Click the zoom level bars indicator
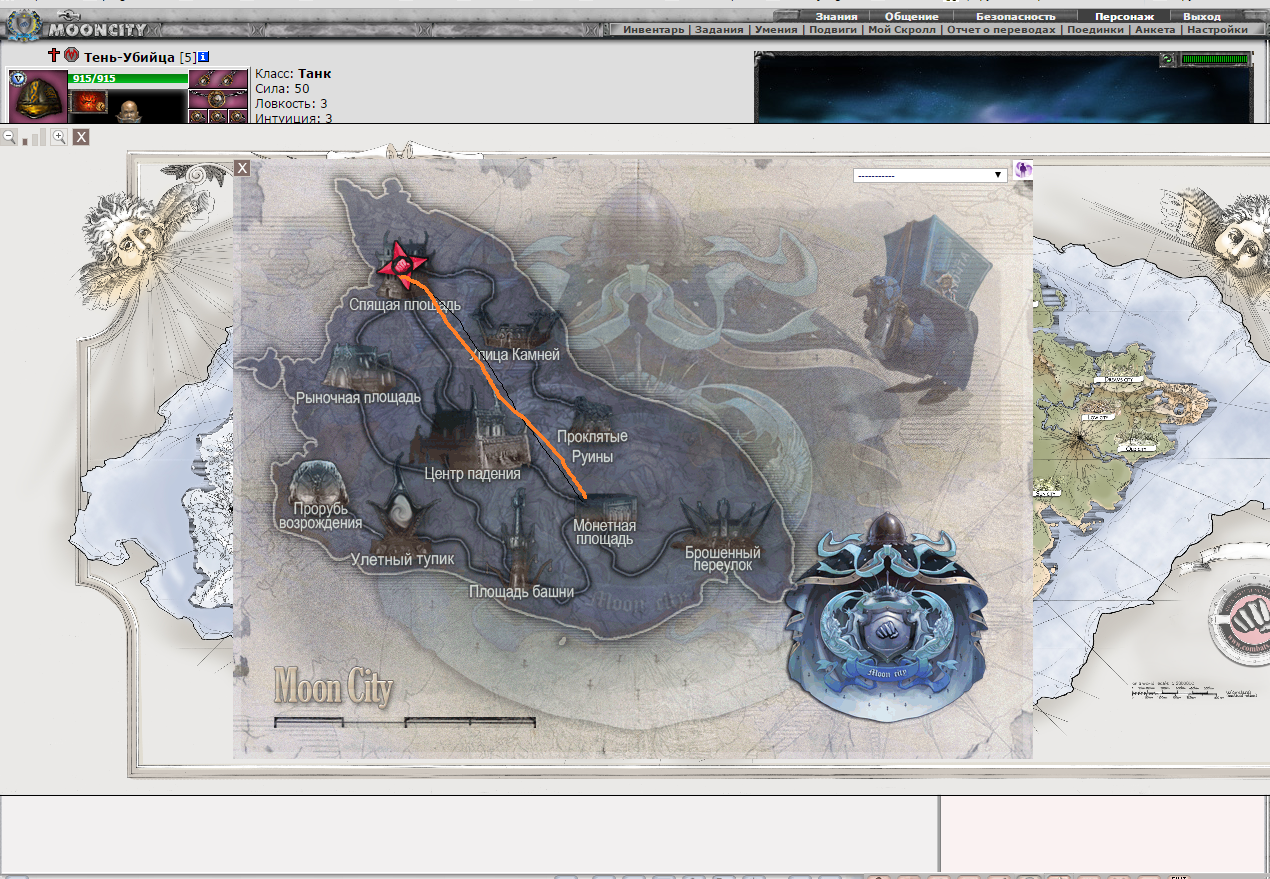The height and width of the screenshot is (879, 1270). click(x=33, y=136)
